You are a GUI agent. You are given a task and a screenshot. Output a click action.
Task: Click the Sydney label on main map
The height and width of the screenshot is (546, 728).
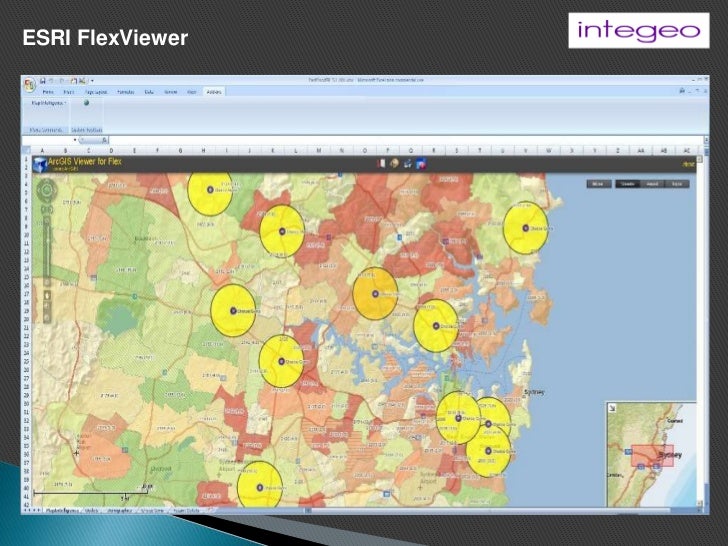click(x=534, y=392)
